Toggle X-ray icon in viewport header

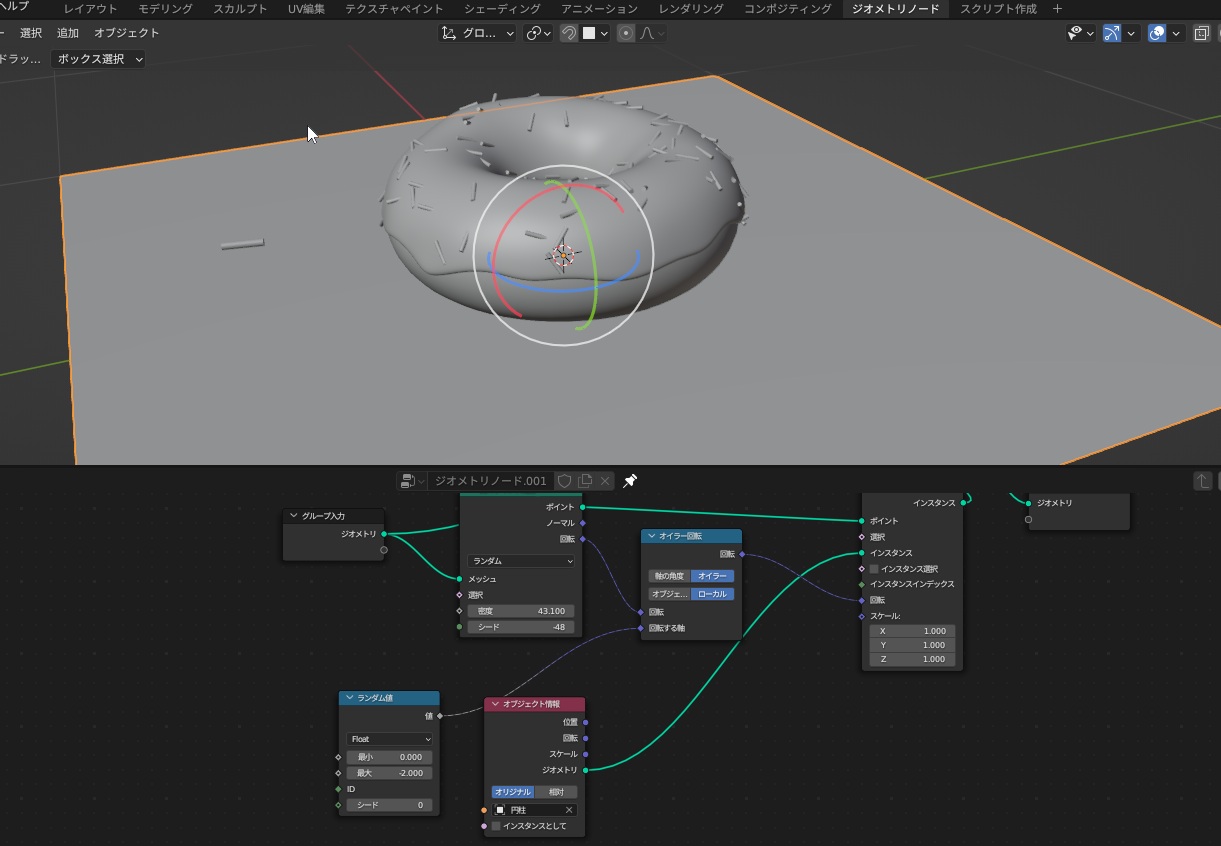point(1201,33)
